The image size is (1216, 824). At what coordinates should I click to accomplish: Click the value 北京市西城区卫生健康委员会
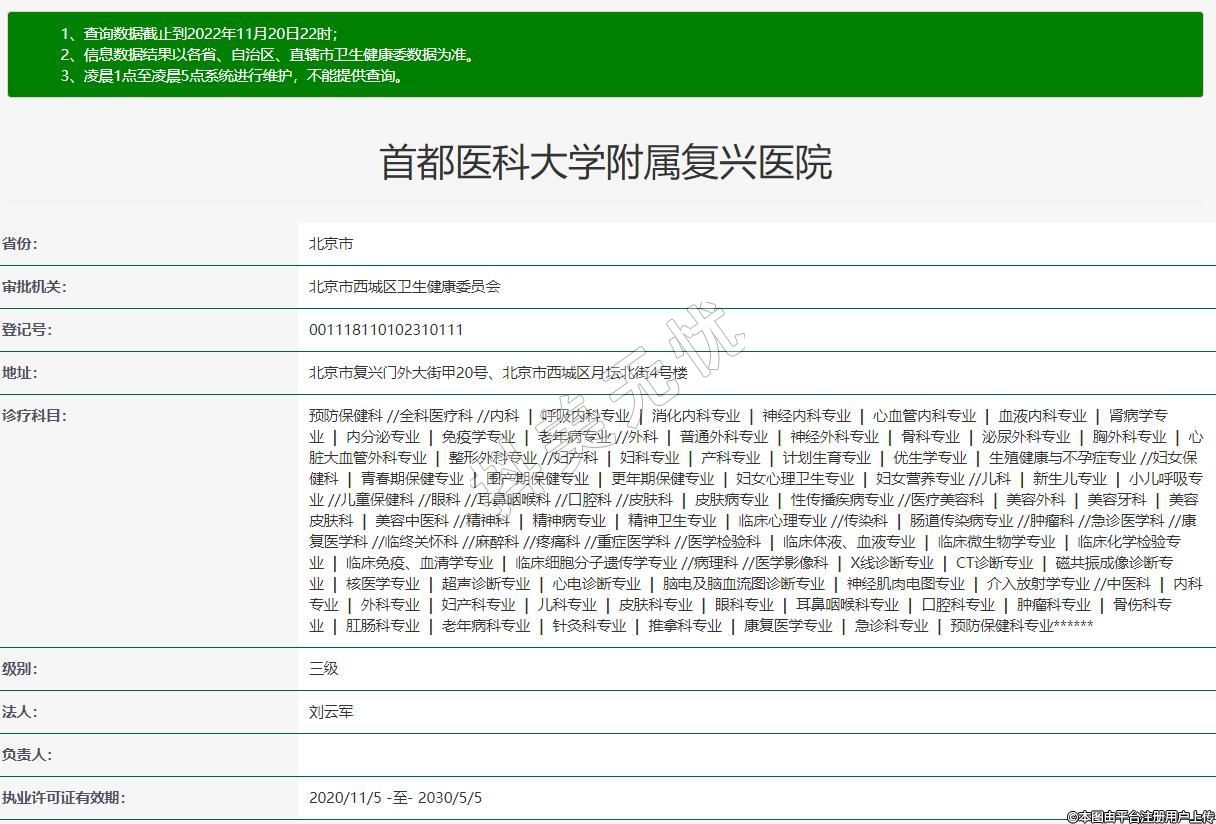point(404,287)
